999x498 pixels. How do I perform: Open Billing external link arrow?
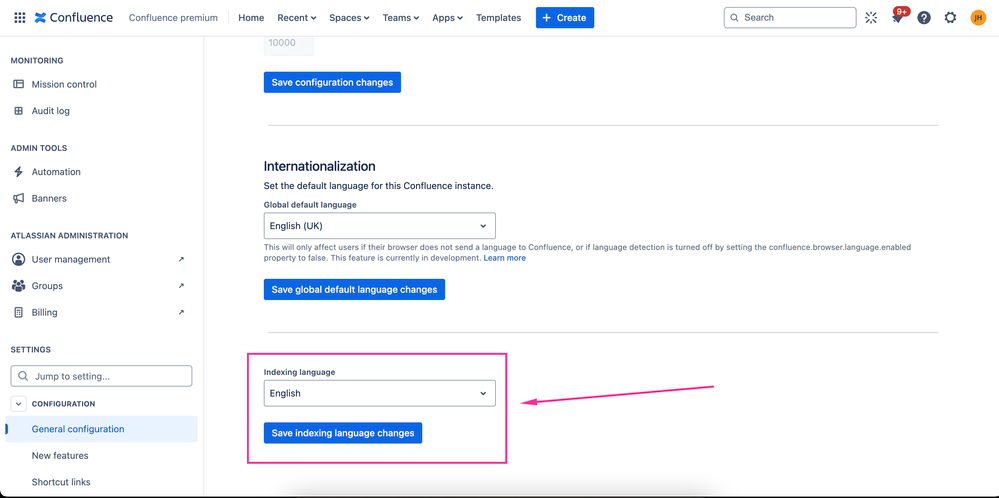coord(181,313)
